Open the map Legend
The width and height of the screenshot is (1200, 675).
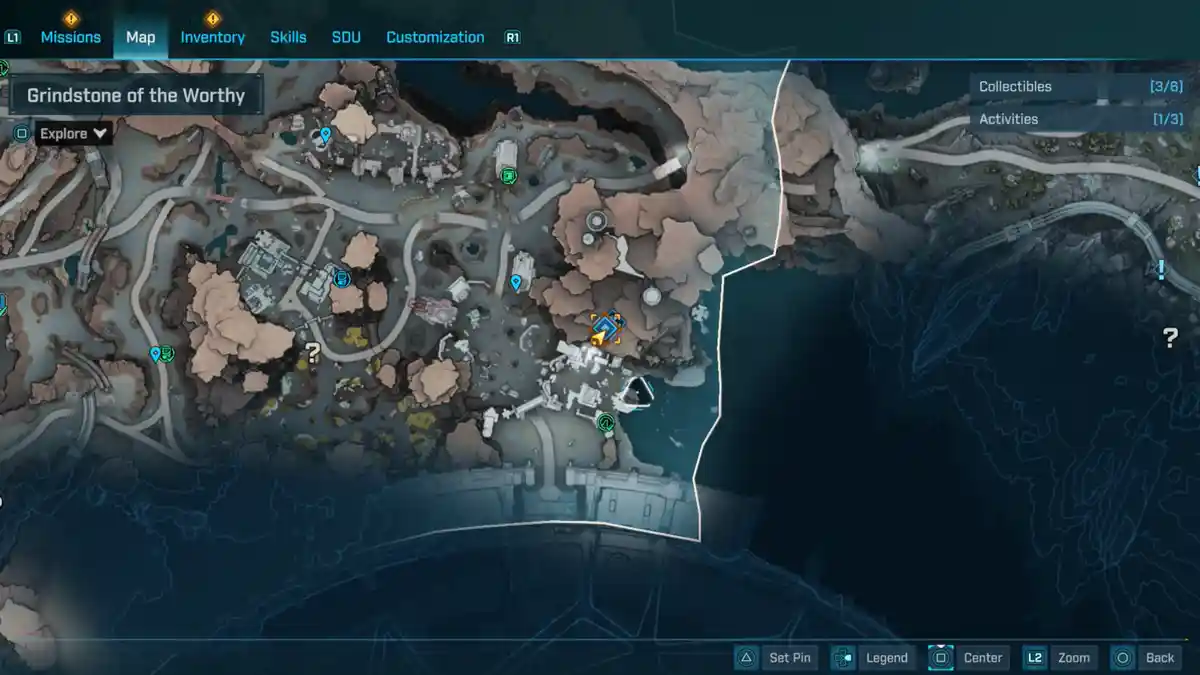coord(872,657)
